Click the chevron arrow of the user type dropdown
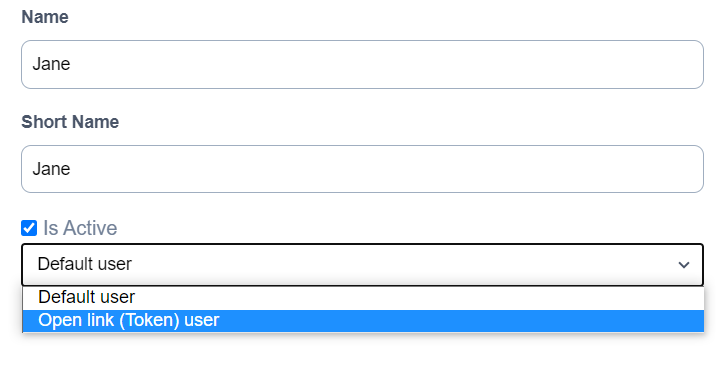The width and height of the screenshot is (717, 367). [684, 265]
